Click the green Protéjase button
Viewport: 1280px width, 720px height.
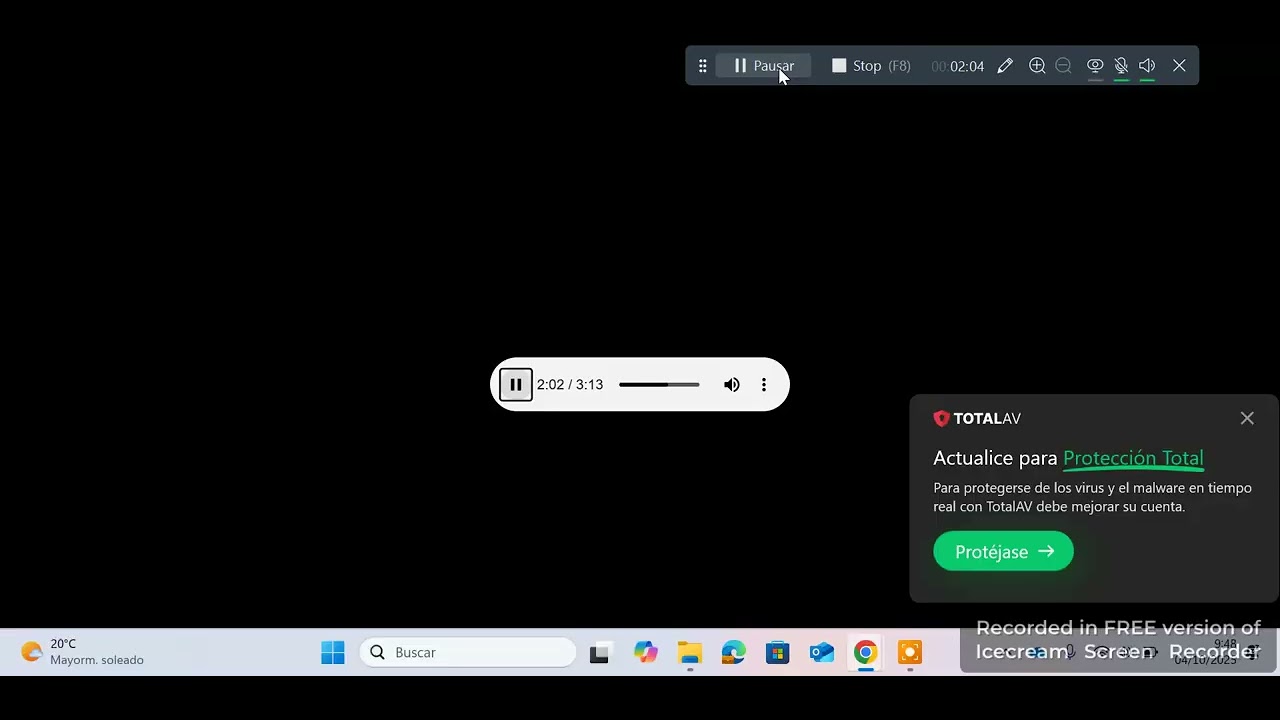tap(1003, 551)
